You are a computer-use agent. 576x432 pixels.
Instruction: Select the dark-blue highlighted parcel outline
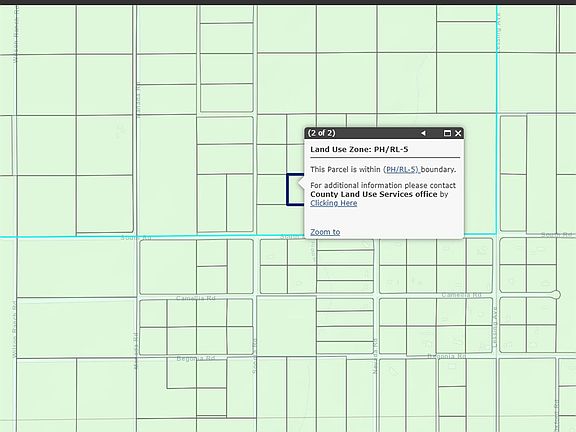pyautogui.click(x=295, y=190)
